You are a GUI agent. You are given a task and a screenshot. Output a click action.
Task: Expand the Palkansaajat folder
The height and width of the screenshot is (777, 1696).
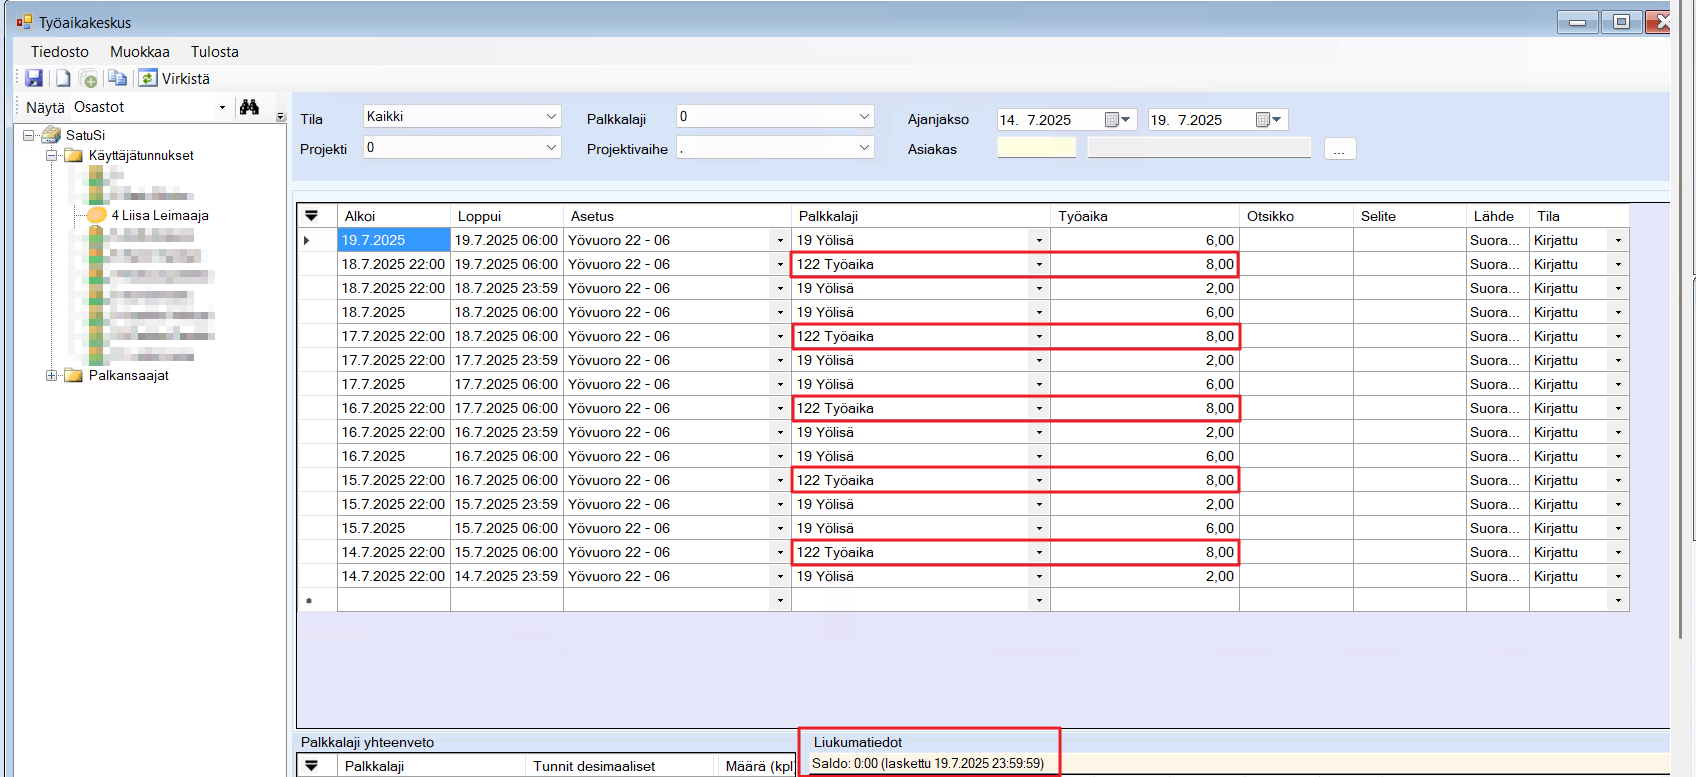click(51, 375)
